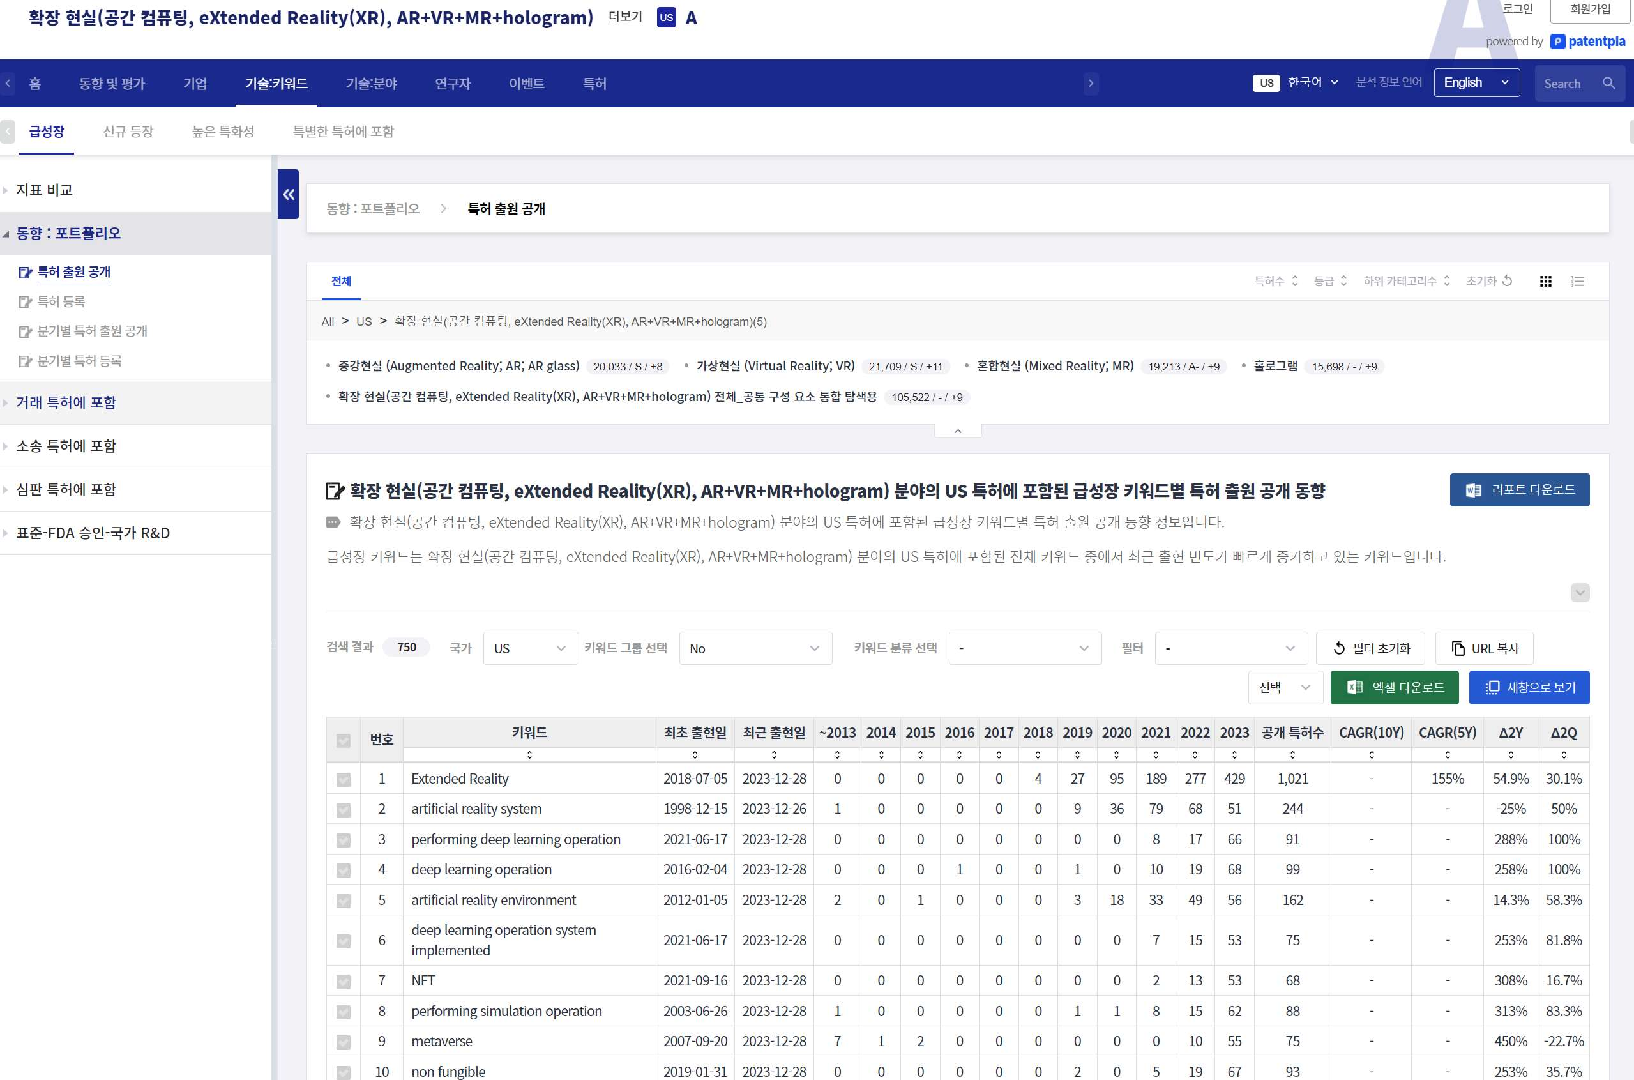Open the 연구자 nav menu
Screen dimensions: 1634x1080
tap(452, 83)
